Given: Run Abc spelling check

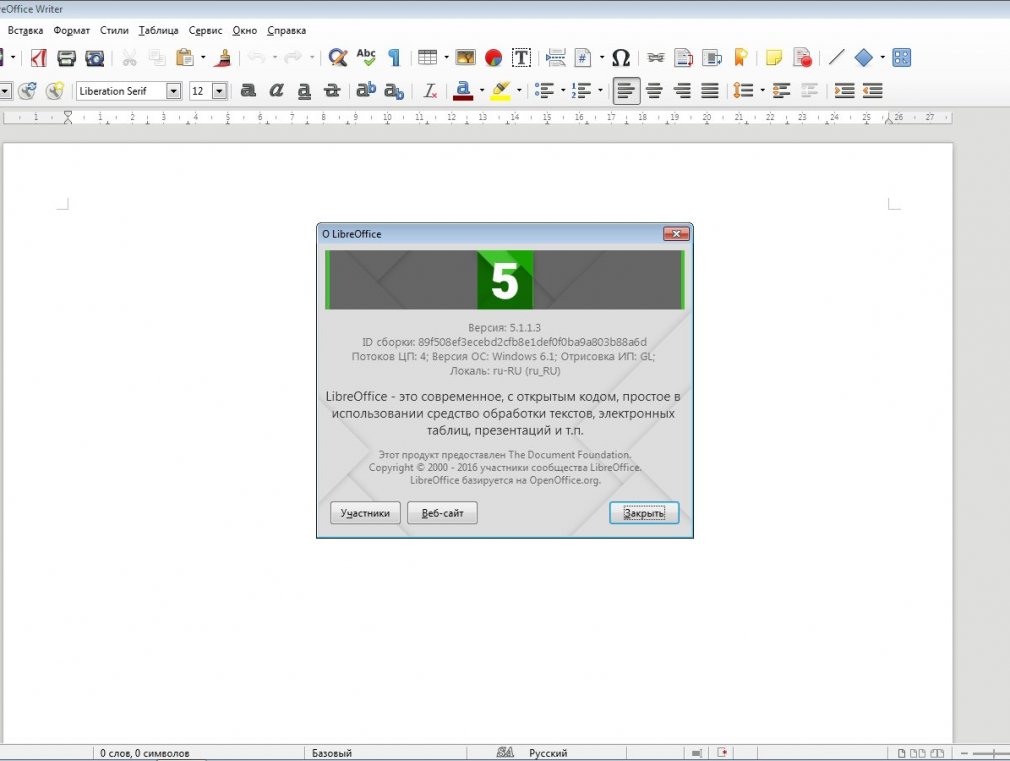Looking at the screenshot, I should (366, 58).
